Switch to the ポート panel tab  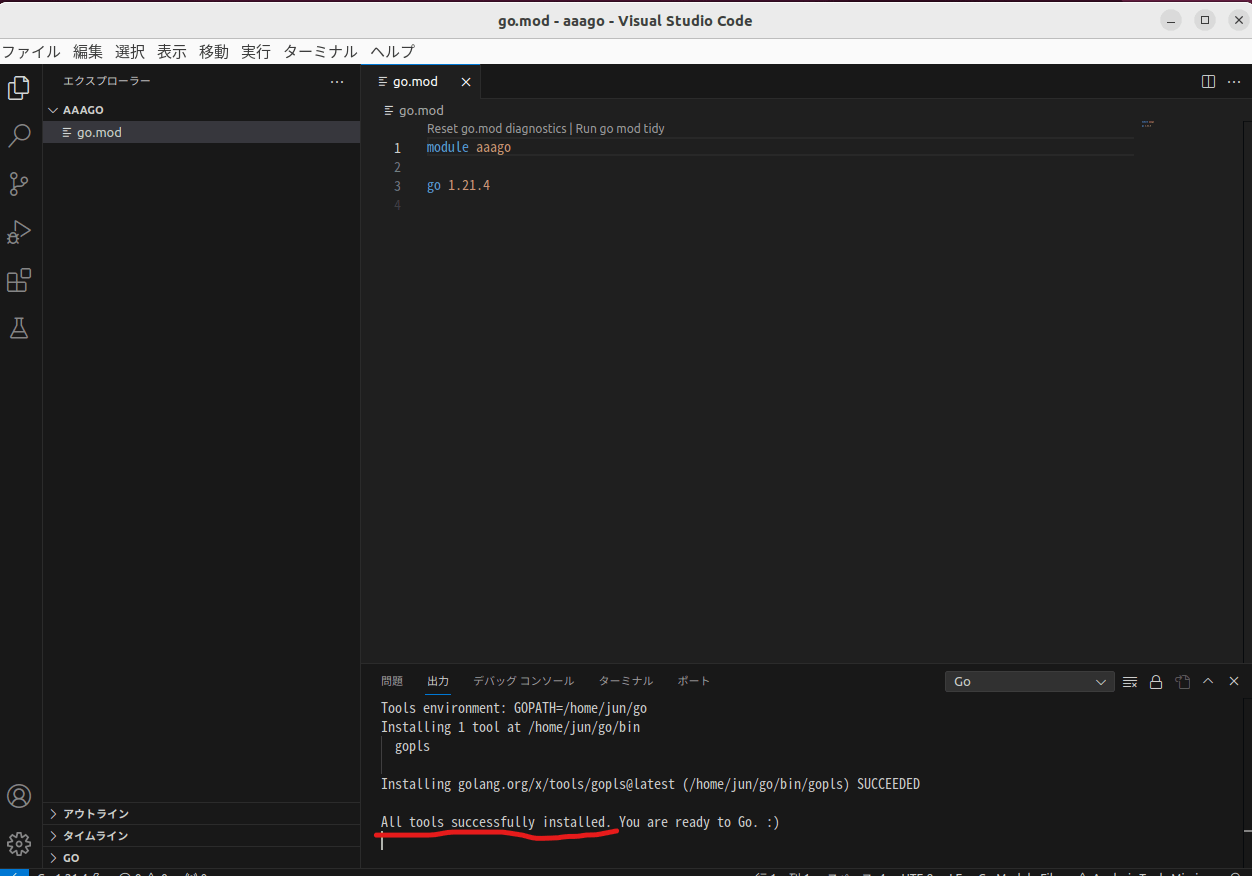693,681
